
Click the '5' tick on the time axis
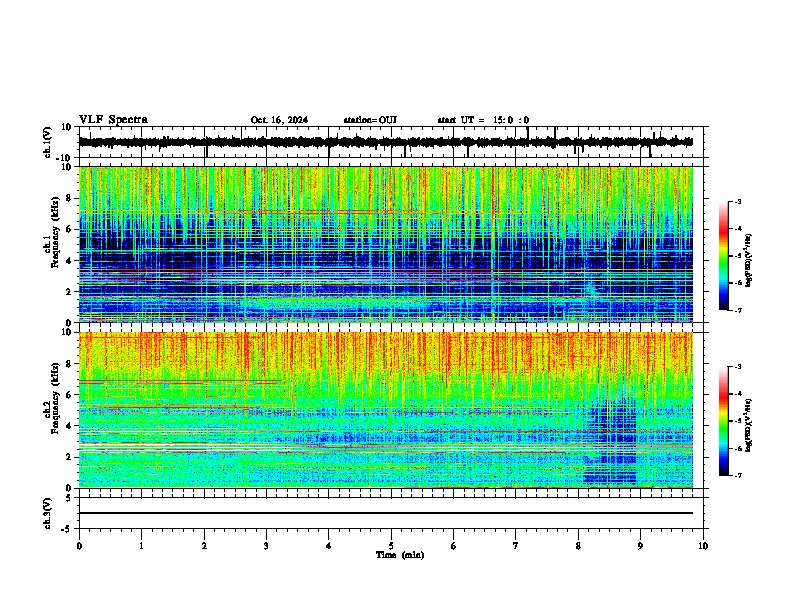(x=391, y=546)
